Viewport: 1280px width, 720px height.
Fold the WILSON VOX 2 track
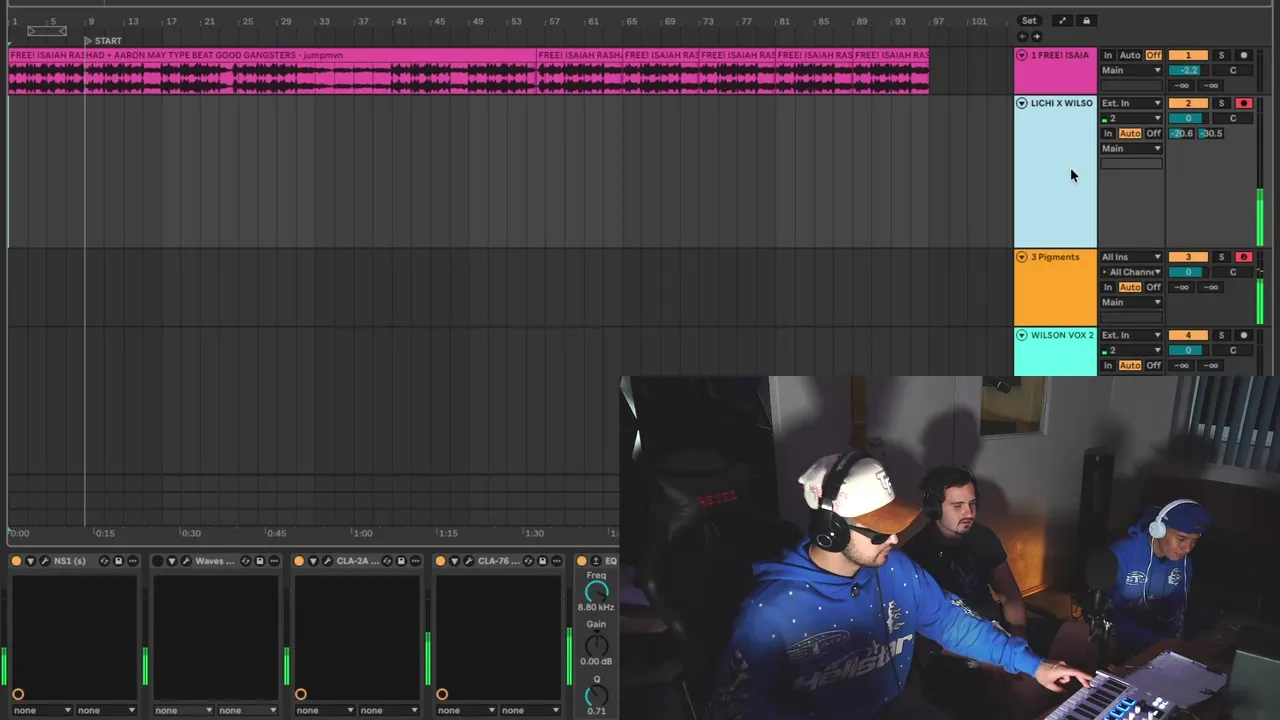(1022, 335)
